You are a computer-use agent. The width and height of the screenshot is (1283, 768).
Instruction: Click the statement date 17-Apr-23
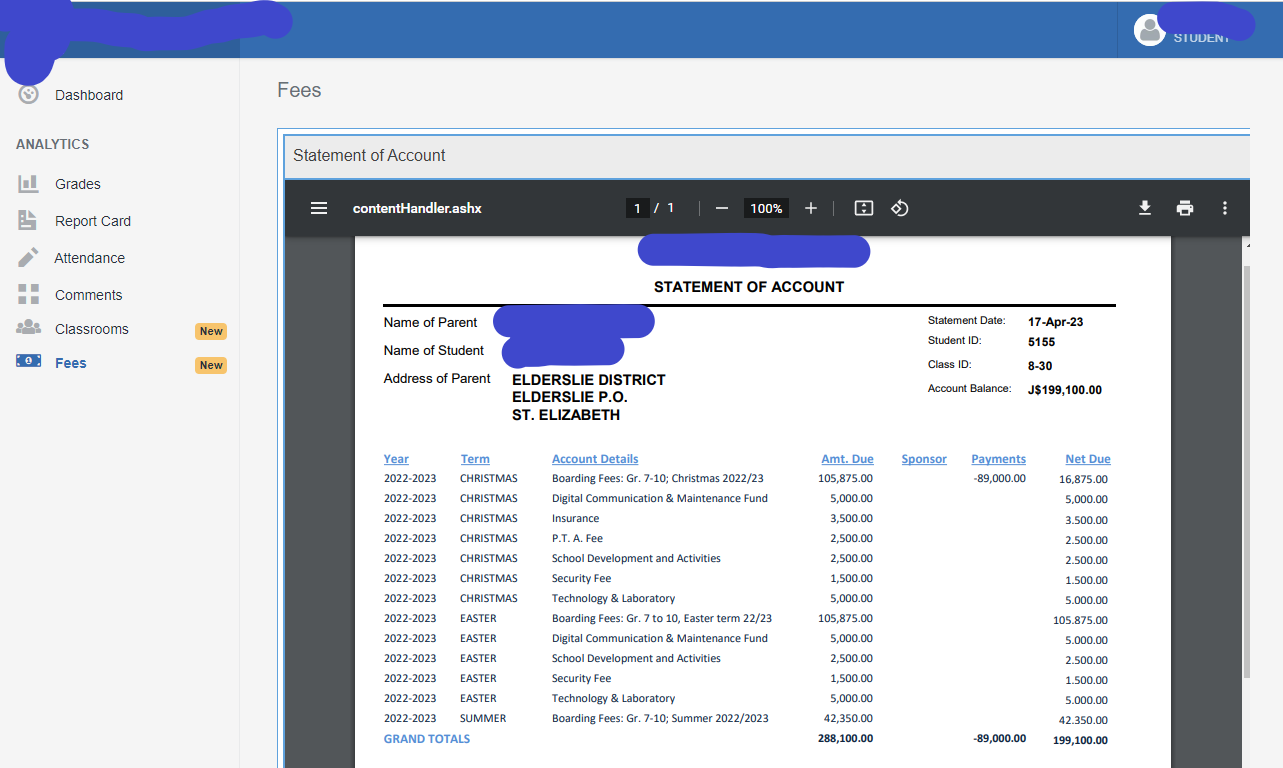coord(1055,322)
